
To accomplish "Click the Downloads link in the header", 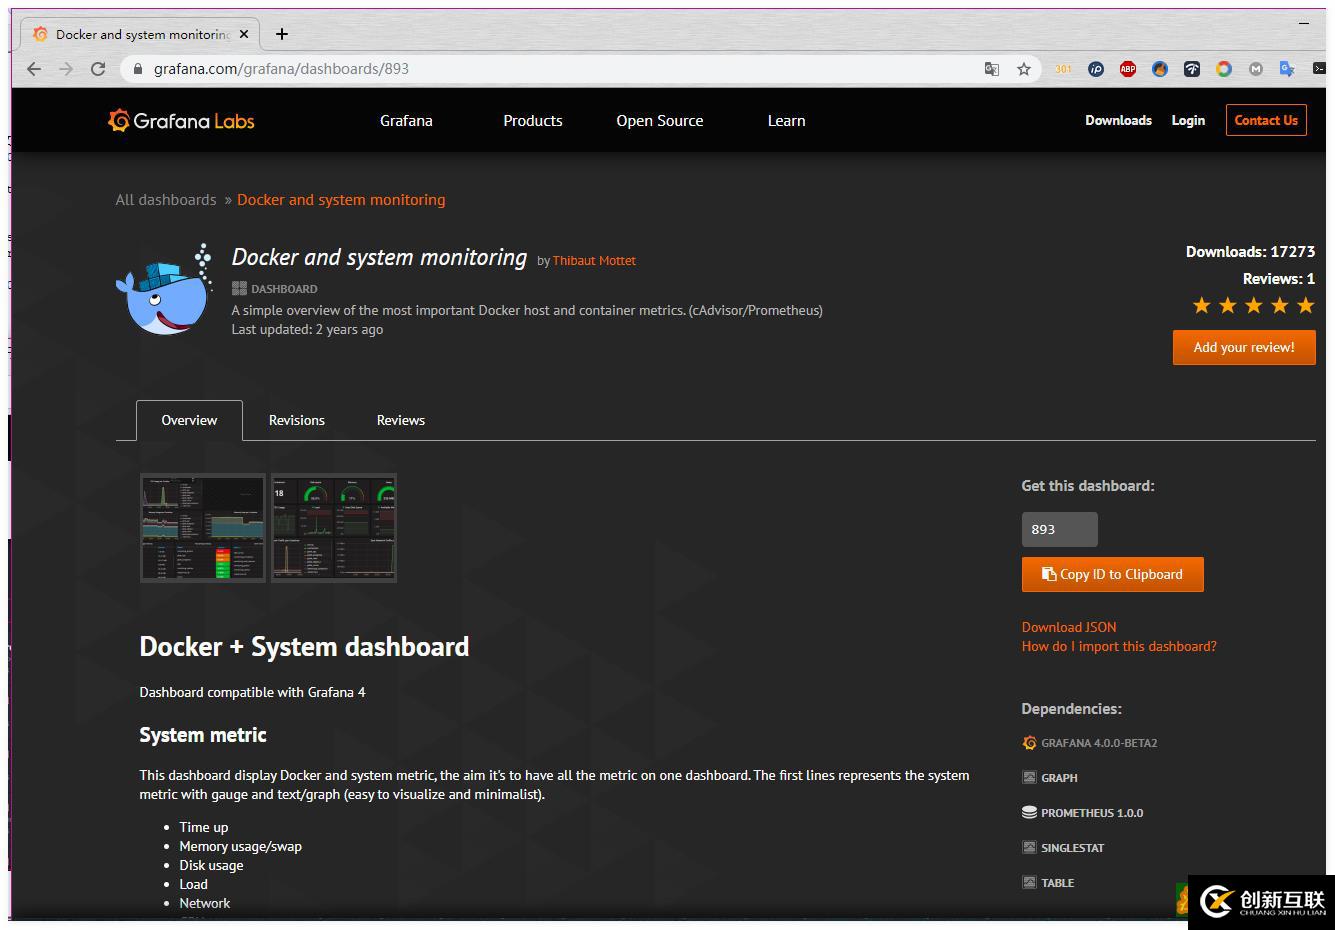I will [1119, 121].
